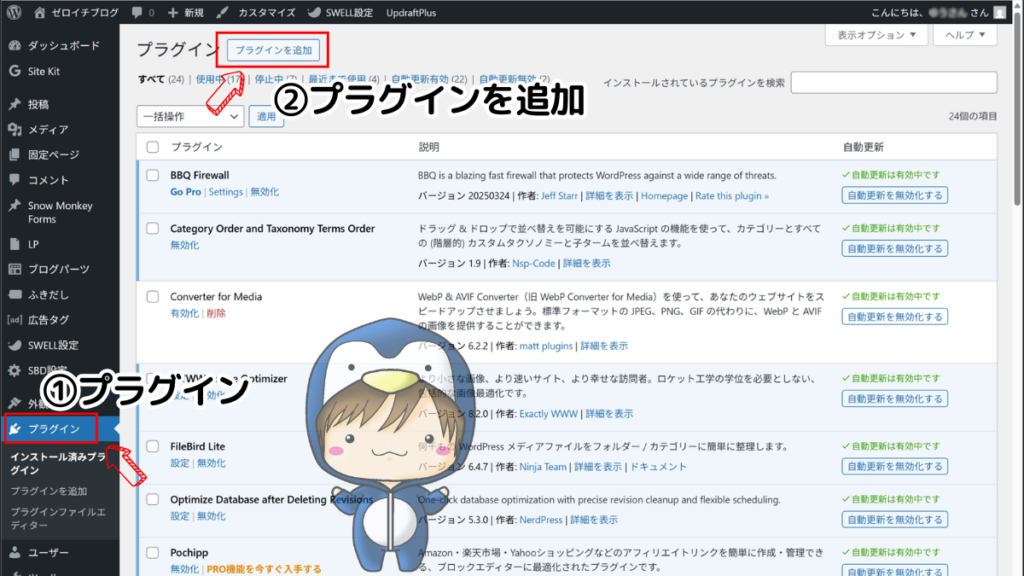Open UpdraftPlus admin bar menu
The image size is (1024, 576).
click(x=411, y=12)
